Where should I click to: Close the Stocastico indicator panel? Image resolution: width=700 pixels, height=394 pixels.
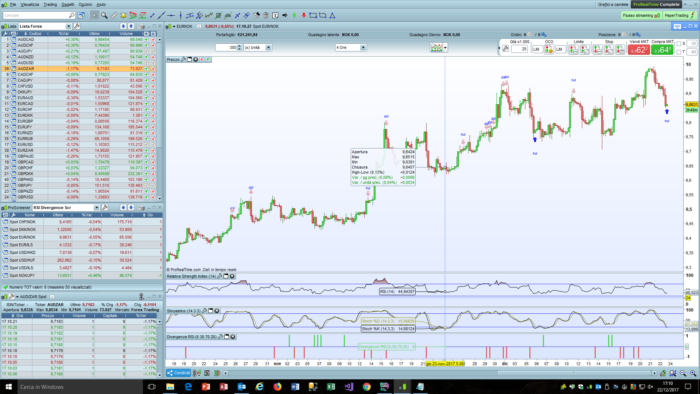click(217, 311)
